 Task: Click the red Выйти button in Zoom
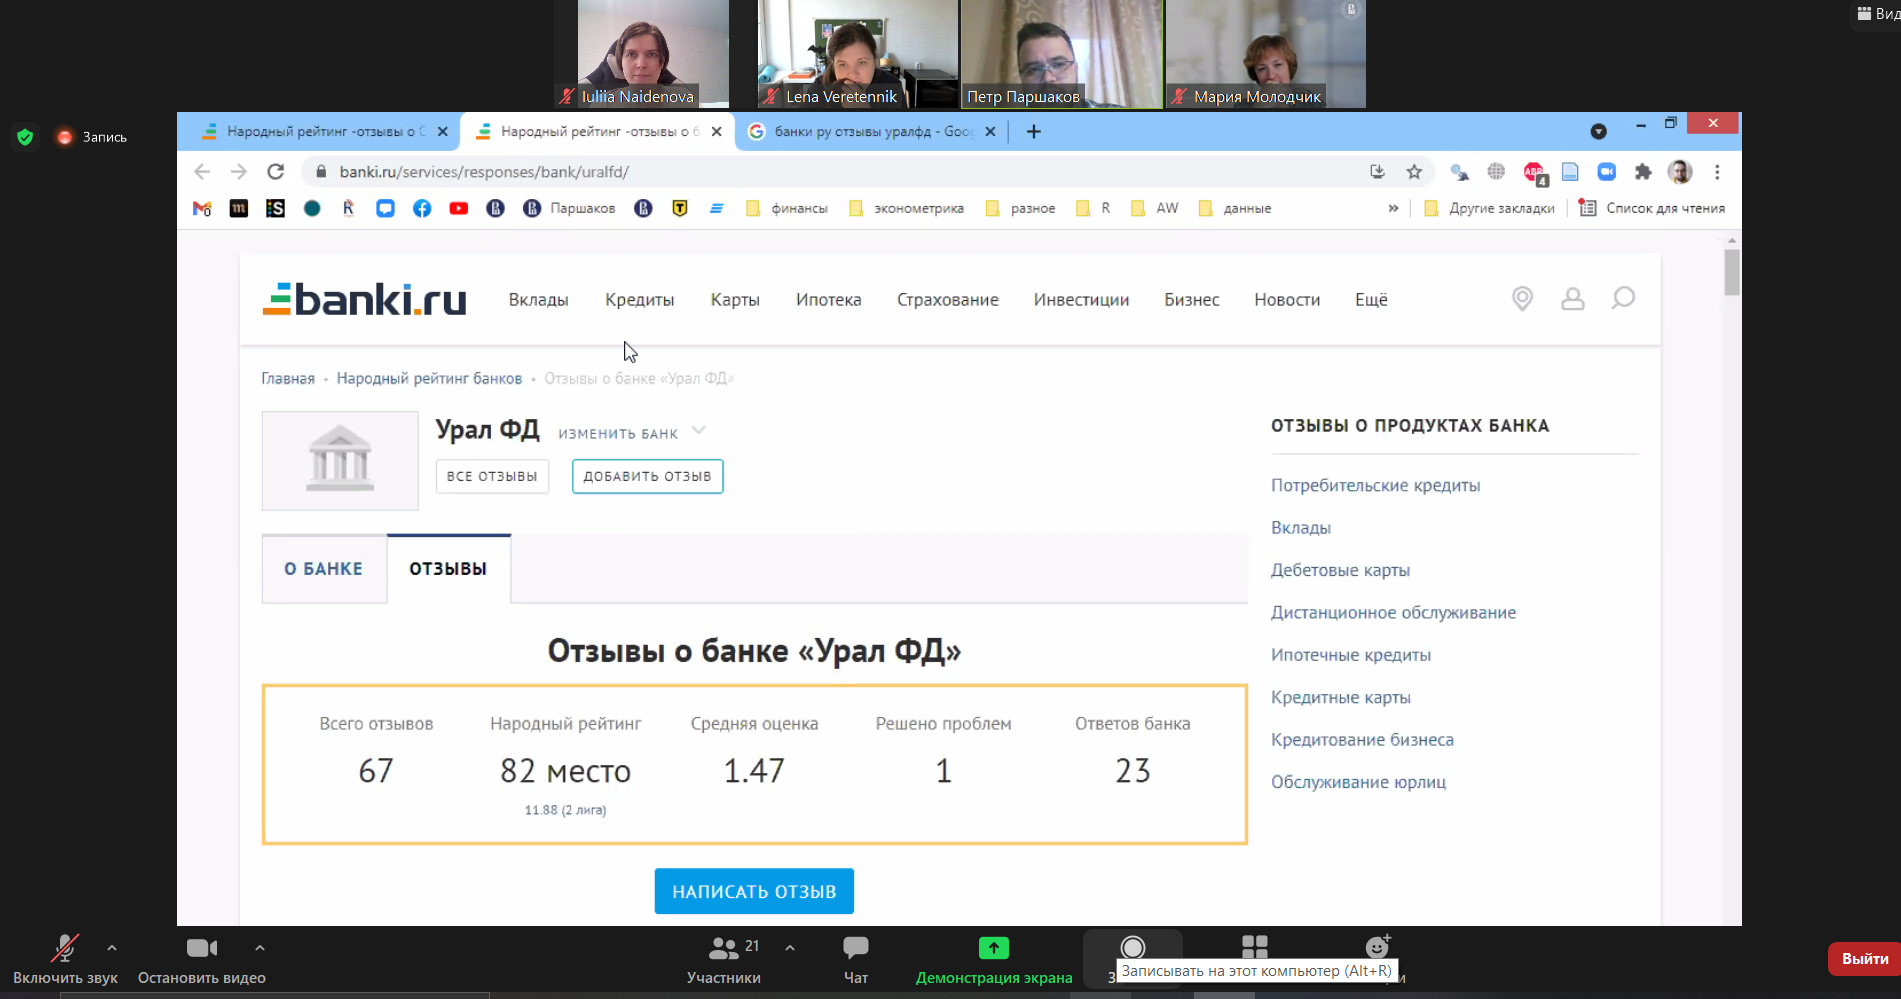coord(1865,958)
